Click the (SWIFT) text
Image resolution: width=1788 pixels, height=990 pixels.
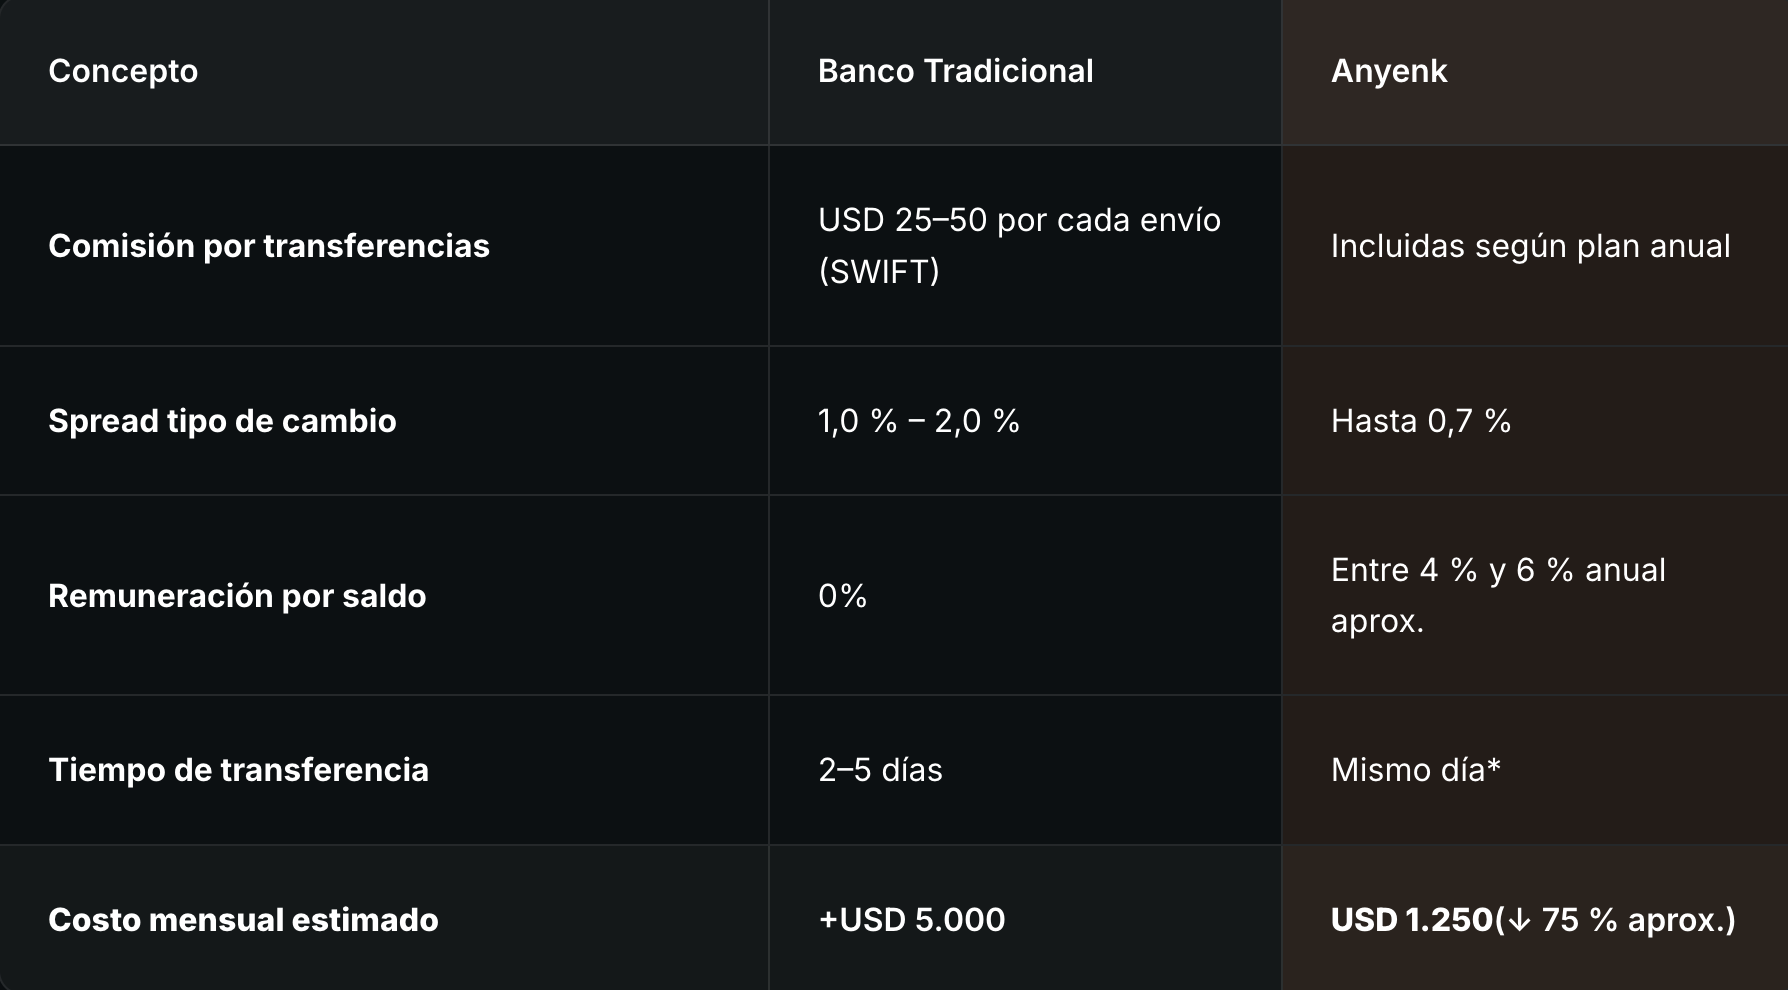pos(878,271)
